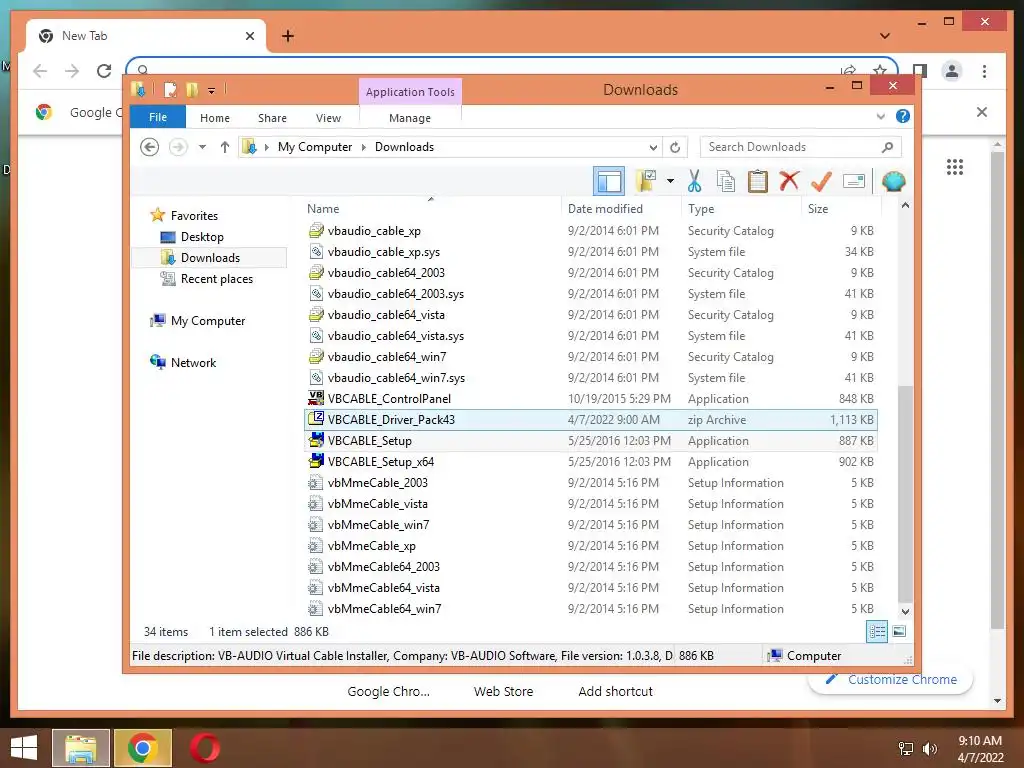
Task: Open a new Chrome tab
Action: pos(287,36)
